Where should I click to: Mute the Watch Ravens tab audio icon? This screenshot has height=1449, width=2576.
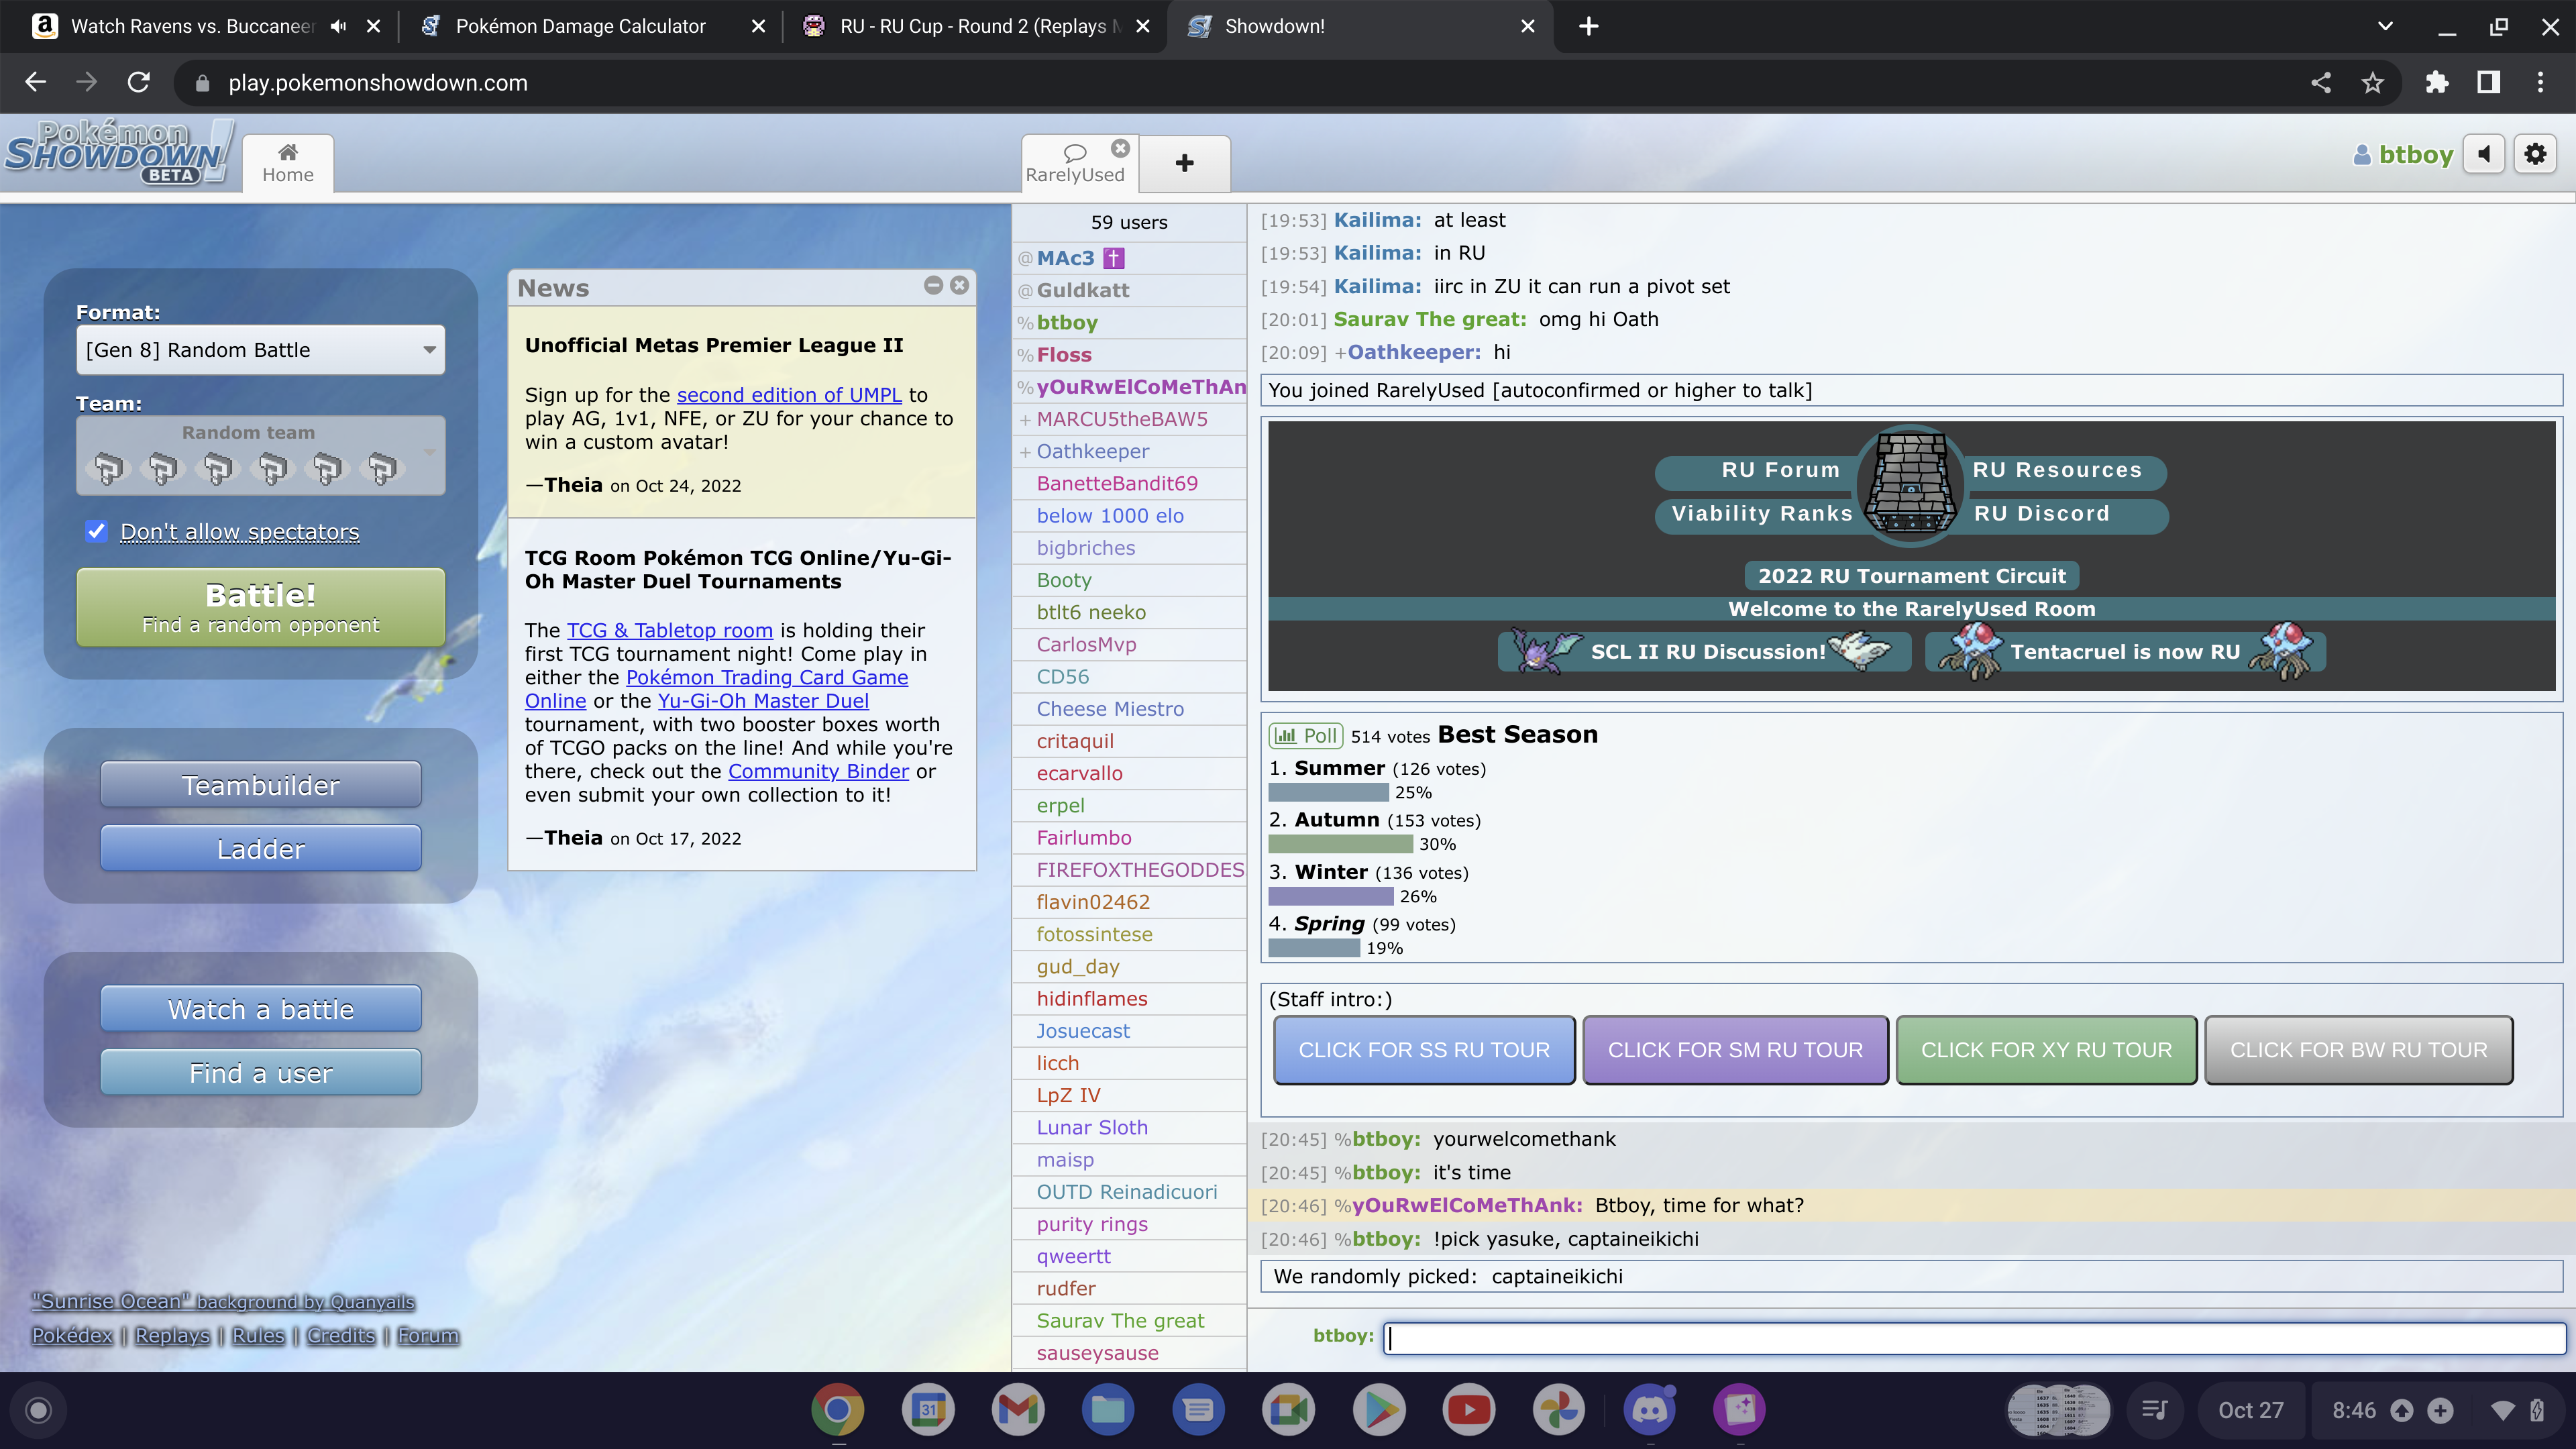[x=338, y=27]
